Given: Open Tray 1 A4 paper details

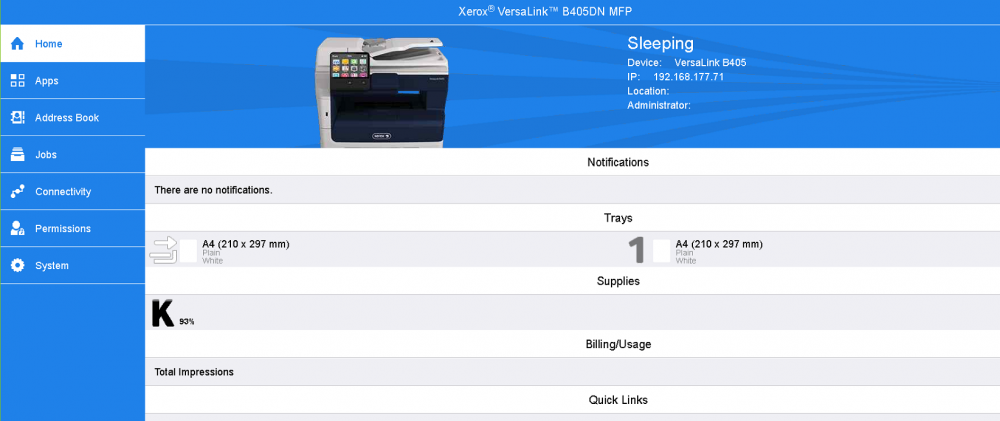Looking at the screenshot, I should [x=718, y=244].
